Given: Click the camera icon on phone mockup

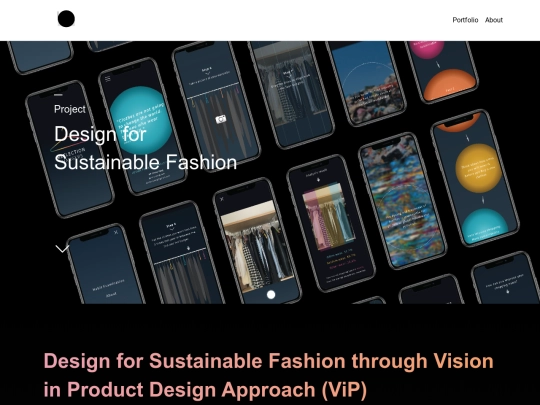Looking at the screenshot, I should [x=221, y=119].
